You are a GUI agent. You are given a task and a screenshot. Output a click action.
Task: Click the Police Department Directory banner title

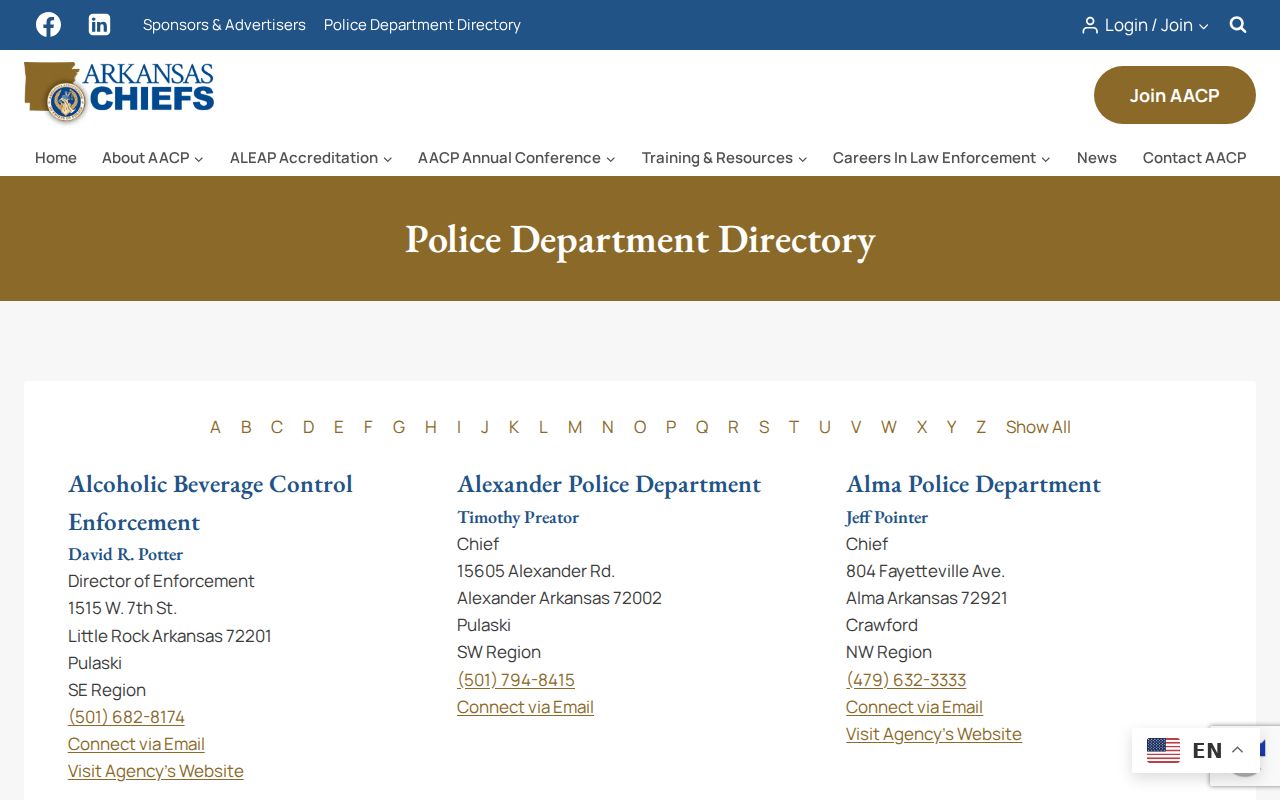(640, 240)
